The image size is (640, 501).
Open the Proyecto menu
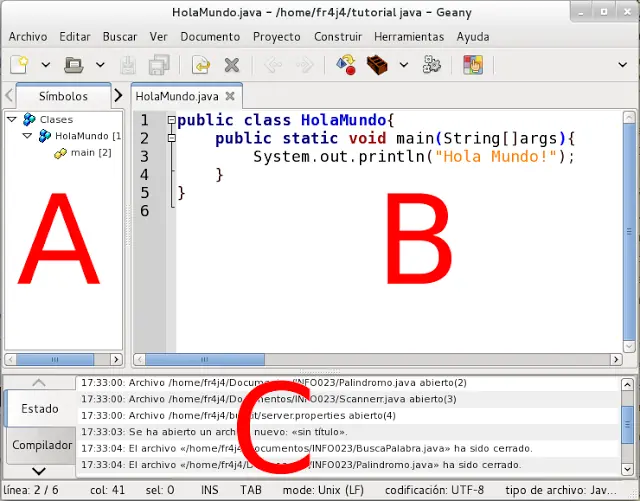click(277, 37)
